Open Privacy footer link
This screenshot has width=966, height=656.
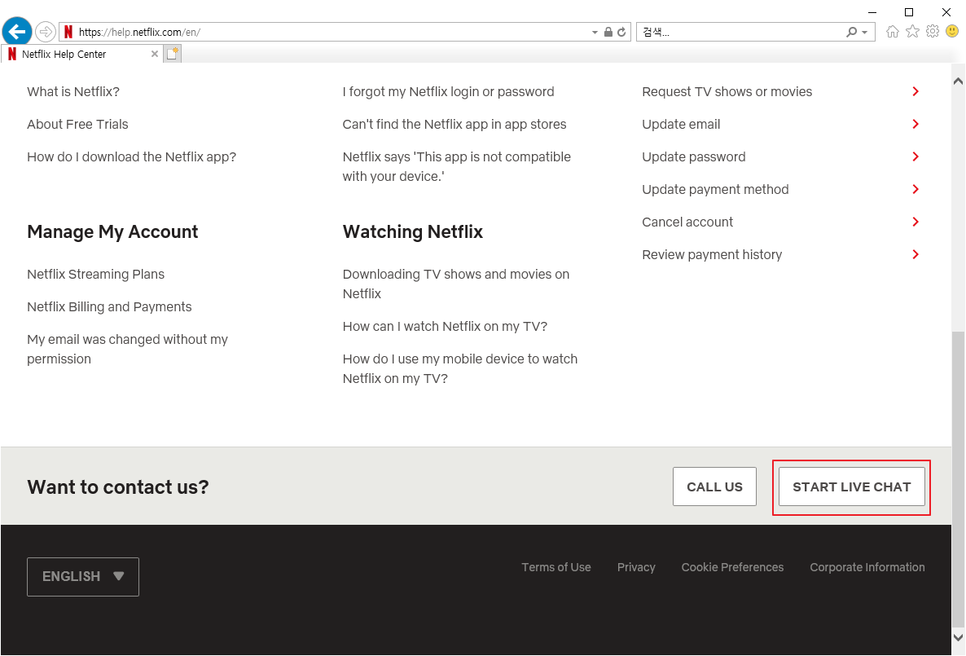[636, 567]
